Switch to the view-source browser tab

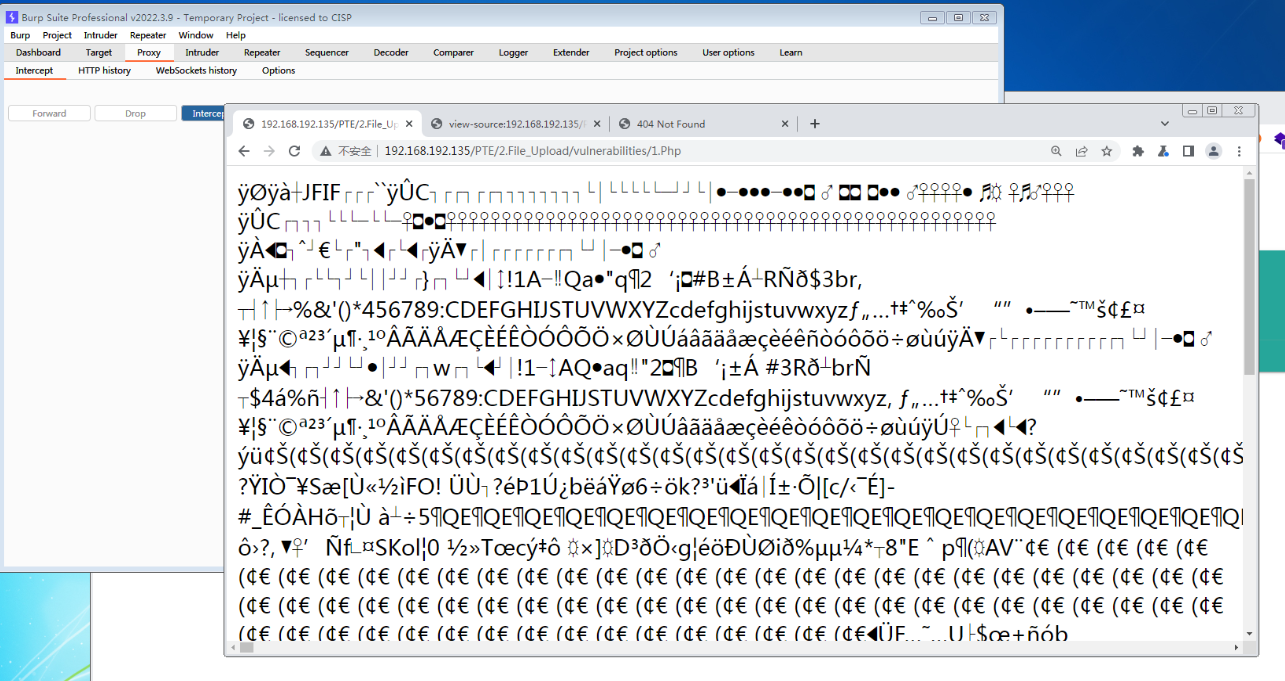(515, 124)
